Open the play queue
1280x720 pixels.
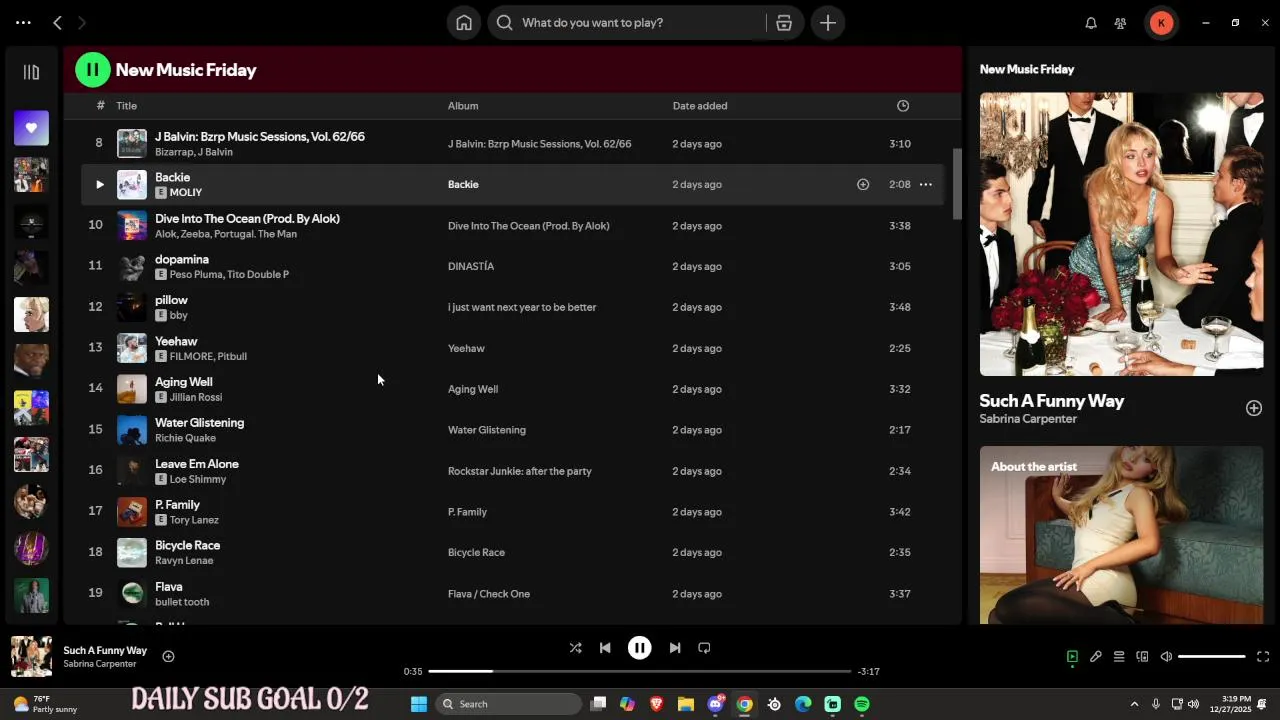pyautogui.click(x=1119, y=657)
